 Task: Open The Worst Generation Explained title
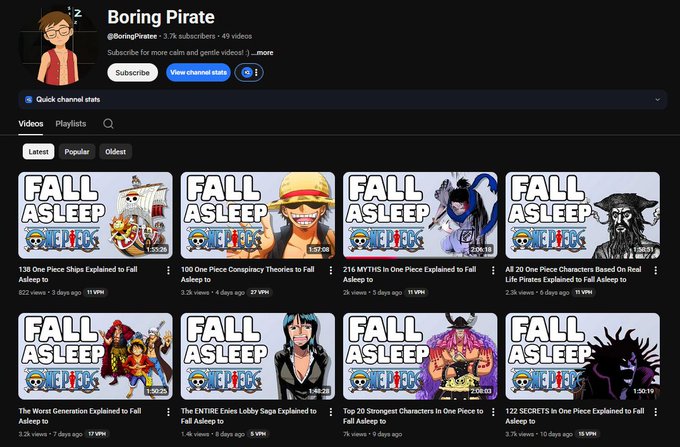(x=80, y=416)
